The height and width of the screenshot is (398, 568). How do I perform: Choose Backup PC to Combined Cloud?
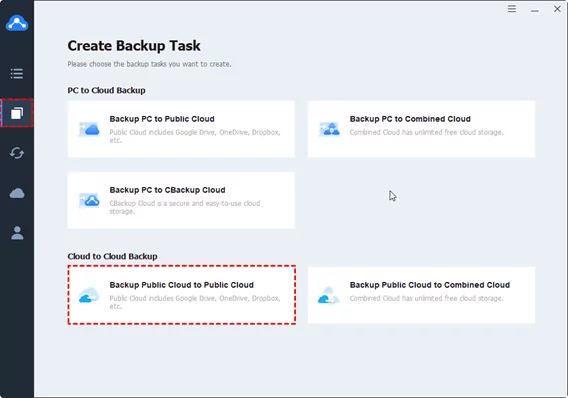click(x=421, y=129)
